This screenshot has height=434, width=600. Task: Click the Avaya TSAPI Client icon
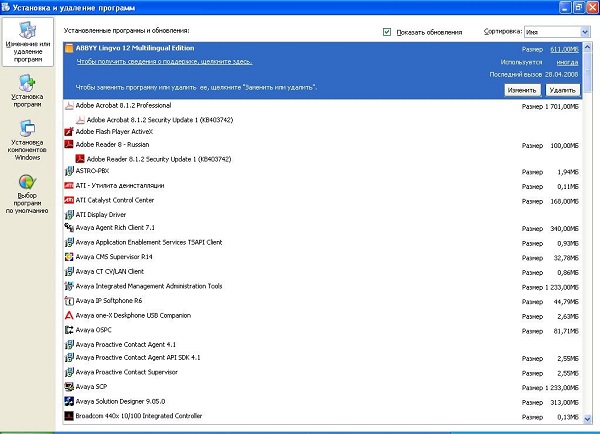[x=69, y=242]
